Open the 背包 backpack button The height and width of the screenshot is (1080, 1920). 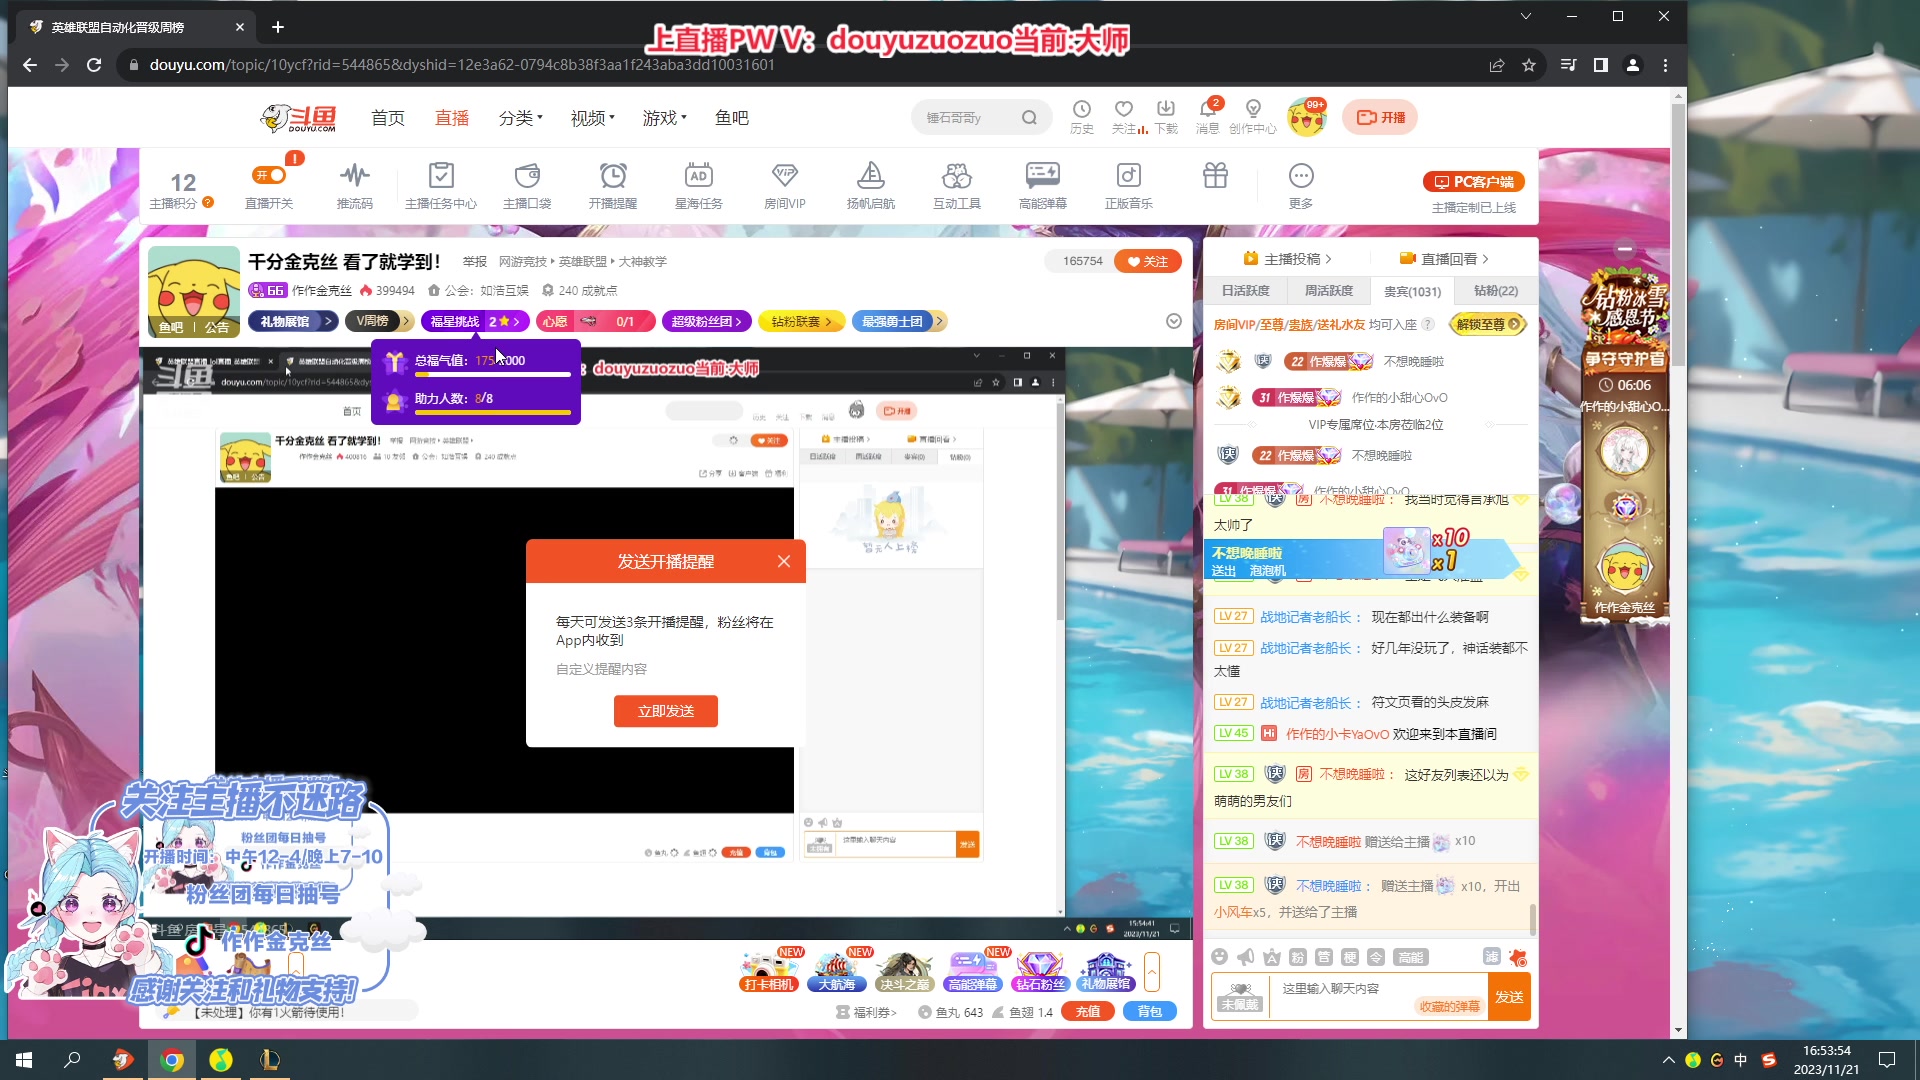coord(1150,1011)
